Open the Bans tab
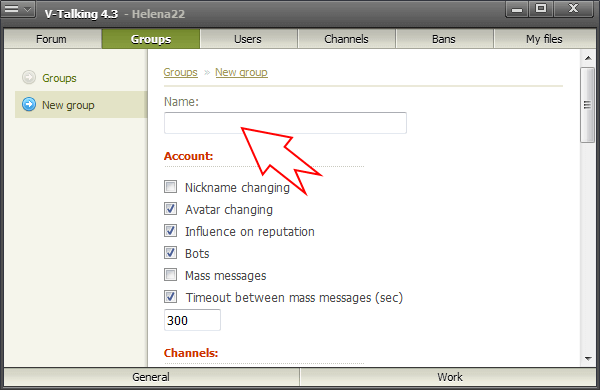Screen dimensions: 600x390 click(x=444, y=39)
